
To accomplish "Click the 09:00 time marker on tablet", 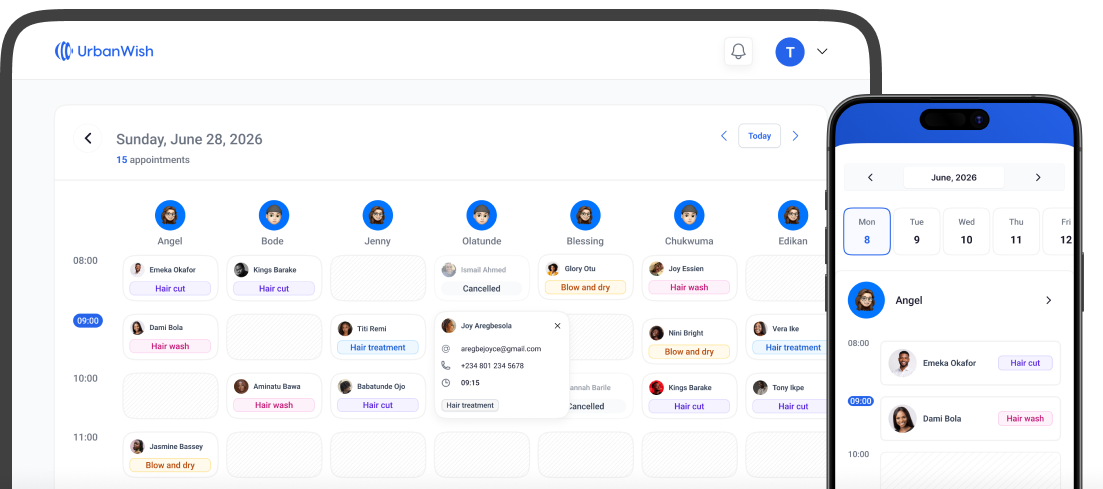I will [88, 321].
